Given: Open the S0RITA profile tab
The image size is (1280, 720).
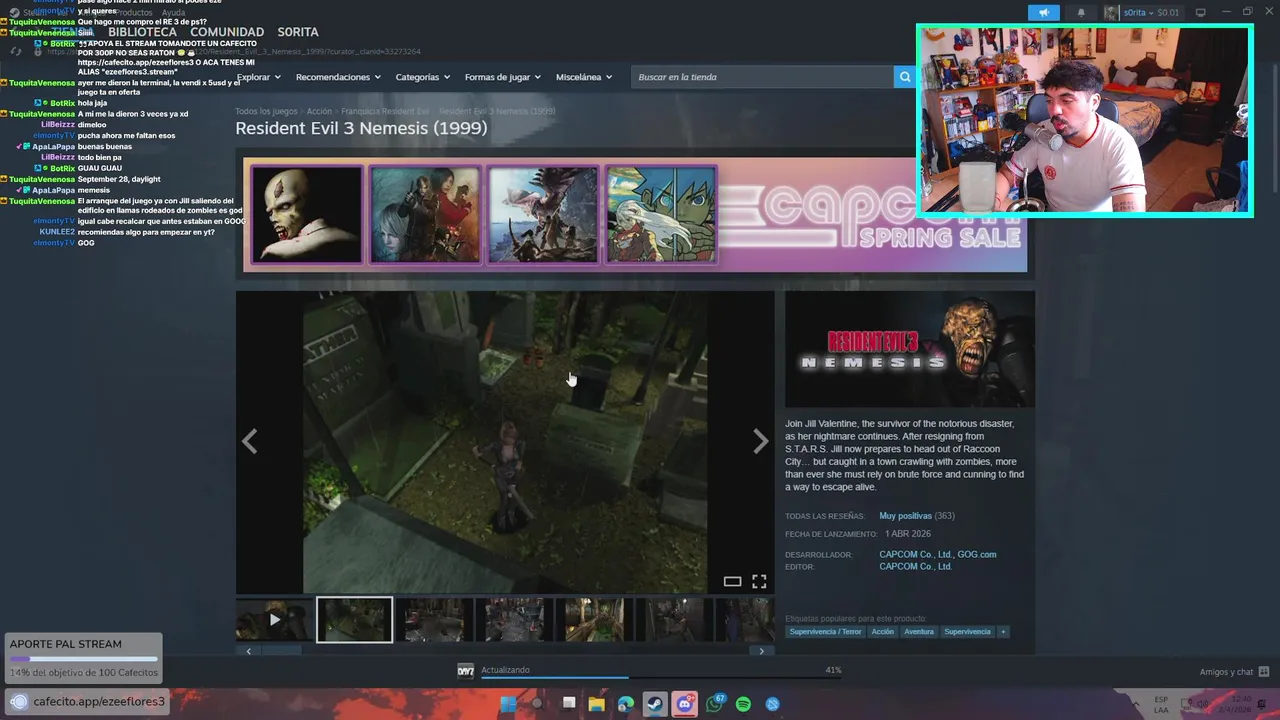Looking at the screenshot, I should click(298, 32).
